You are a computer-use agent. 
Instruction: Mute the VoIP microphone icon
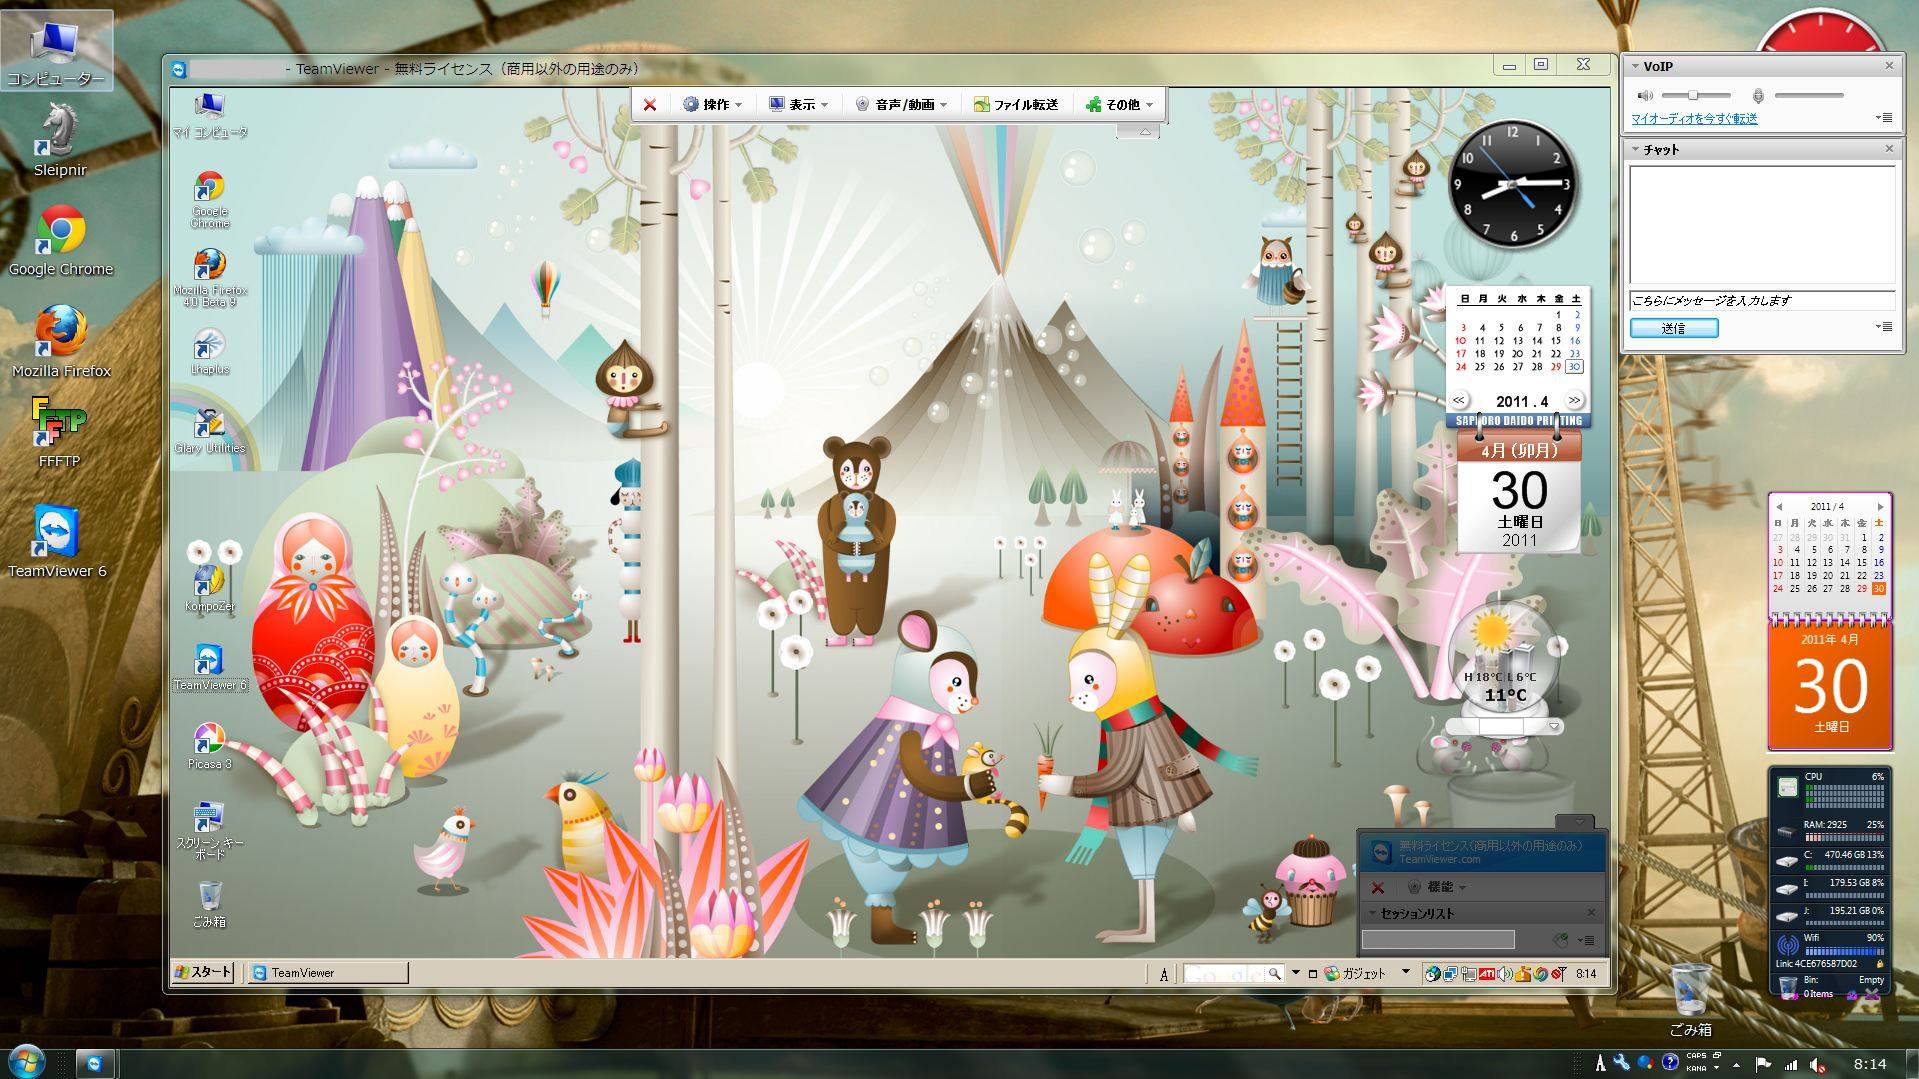coord(1757,95)
